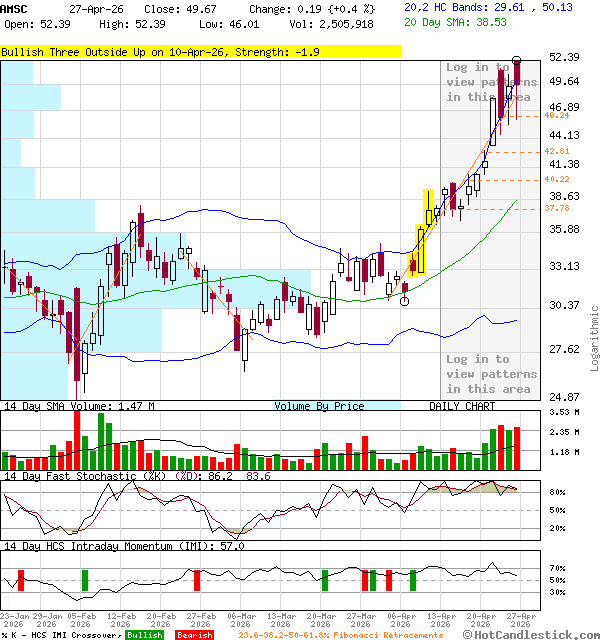
Task: Click the 3.53 M volume axis label
Action: coord(564,412)
